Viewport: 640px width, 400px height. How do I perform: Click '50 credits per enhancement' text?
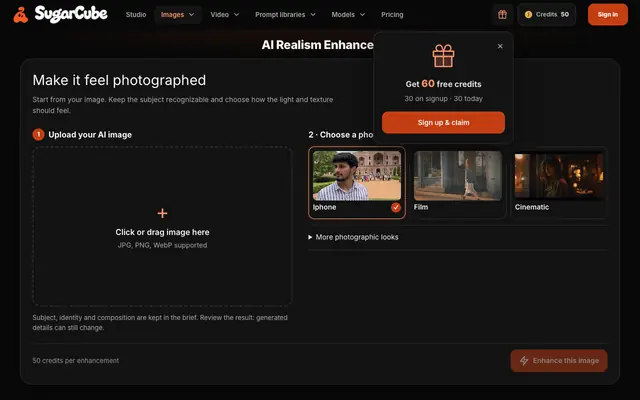(76, 360)
